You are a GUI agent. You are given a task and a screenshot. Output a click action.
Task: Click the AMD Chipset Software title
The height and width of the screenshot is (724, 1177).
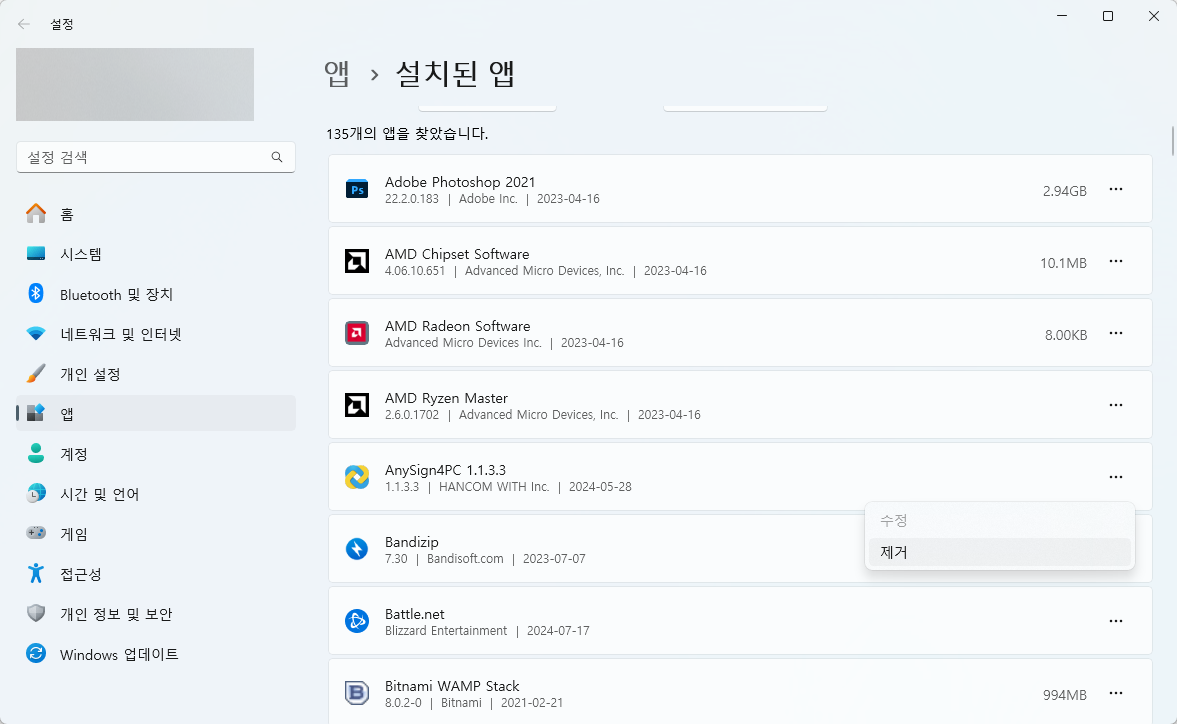click(x=457, y=254)
